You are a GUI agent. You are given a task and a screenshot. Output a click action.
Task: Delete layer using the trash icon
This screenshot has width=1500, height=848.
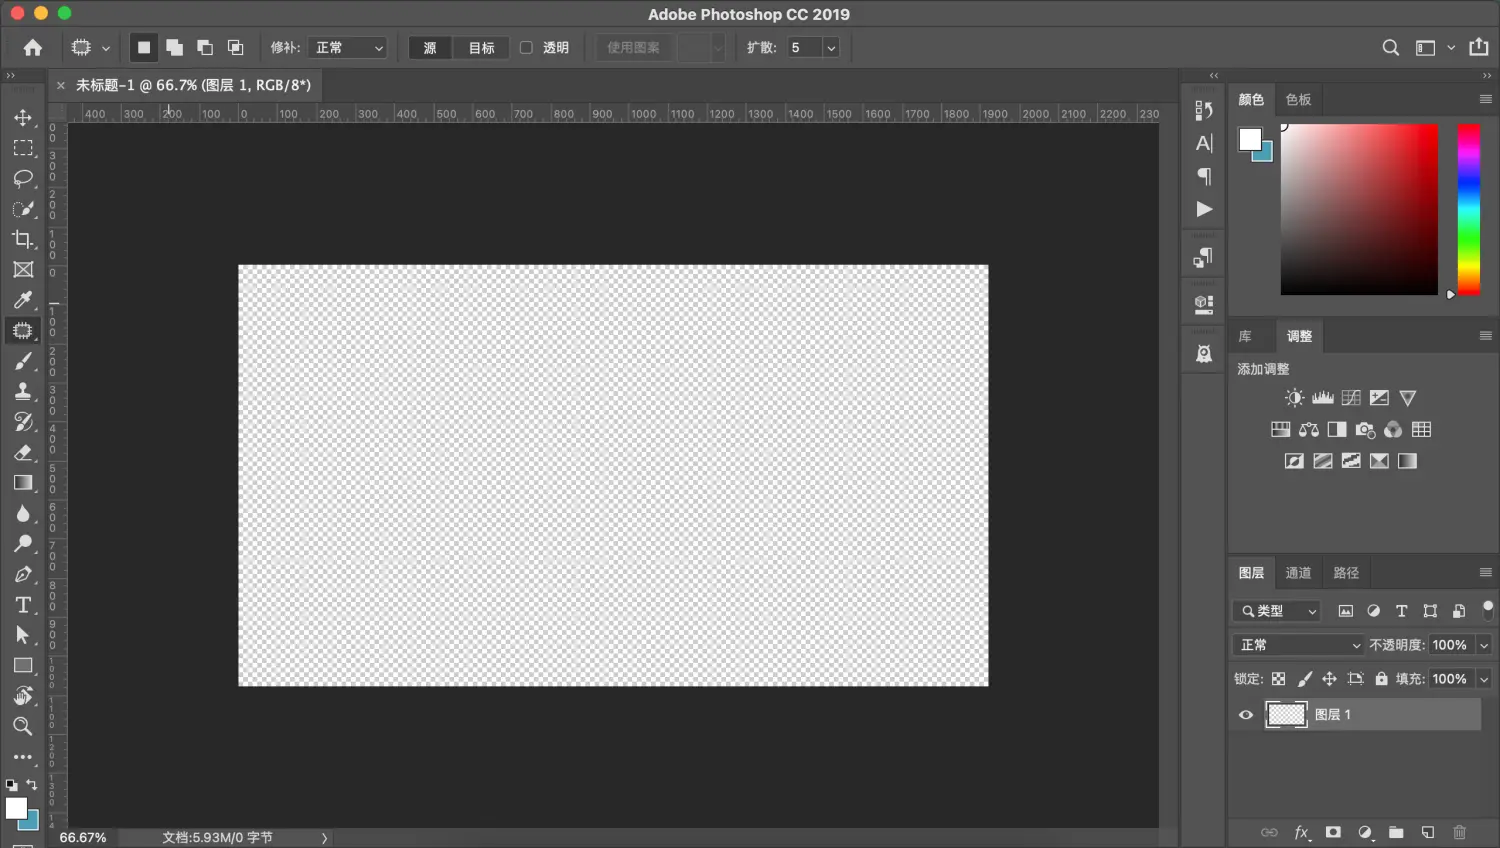point(1459,832)
